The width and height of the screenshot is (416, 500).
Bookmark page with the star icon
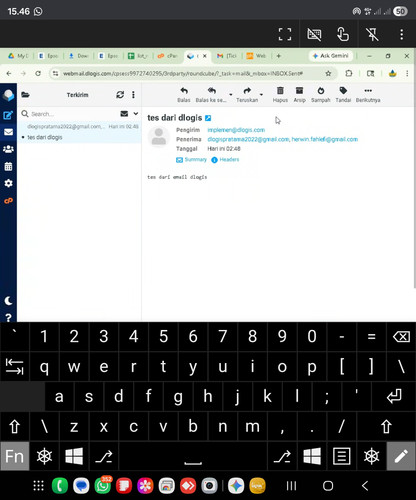pos(328,73)
